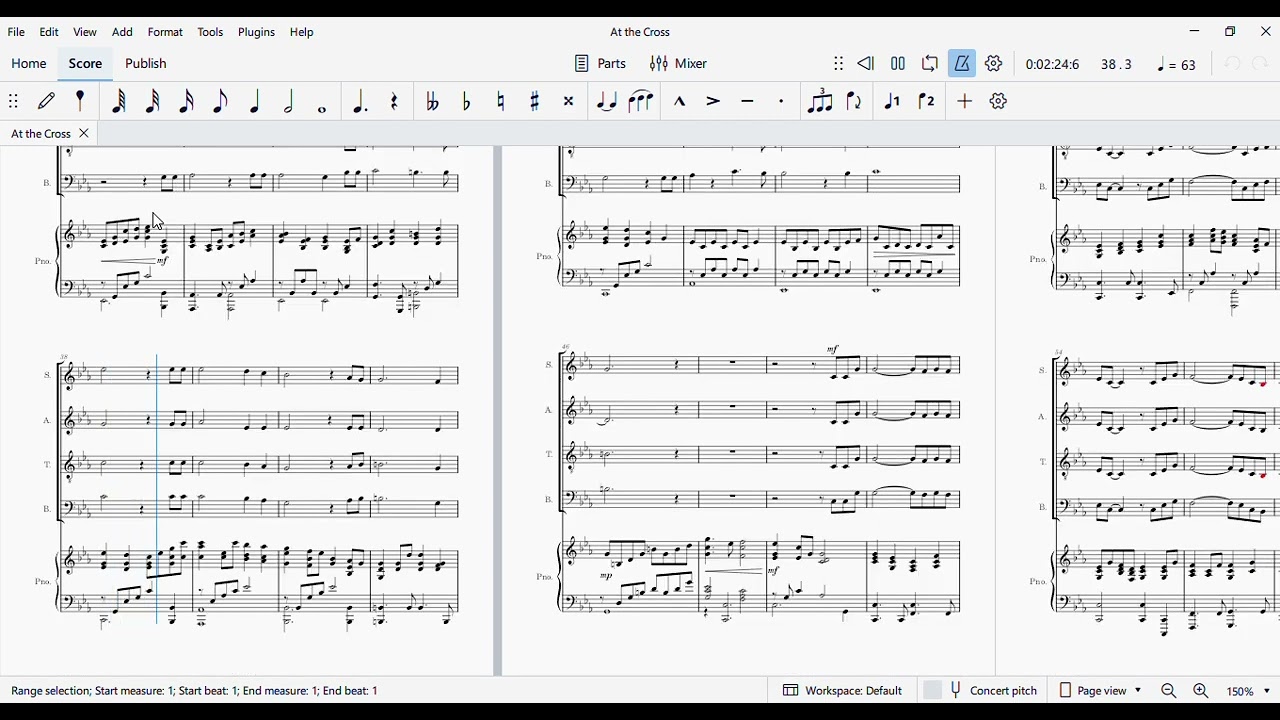Go to the Home tab
This screenshot has height=720, width=1280.
tap(29, 64)
